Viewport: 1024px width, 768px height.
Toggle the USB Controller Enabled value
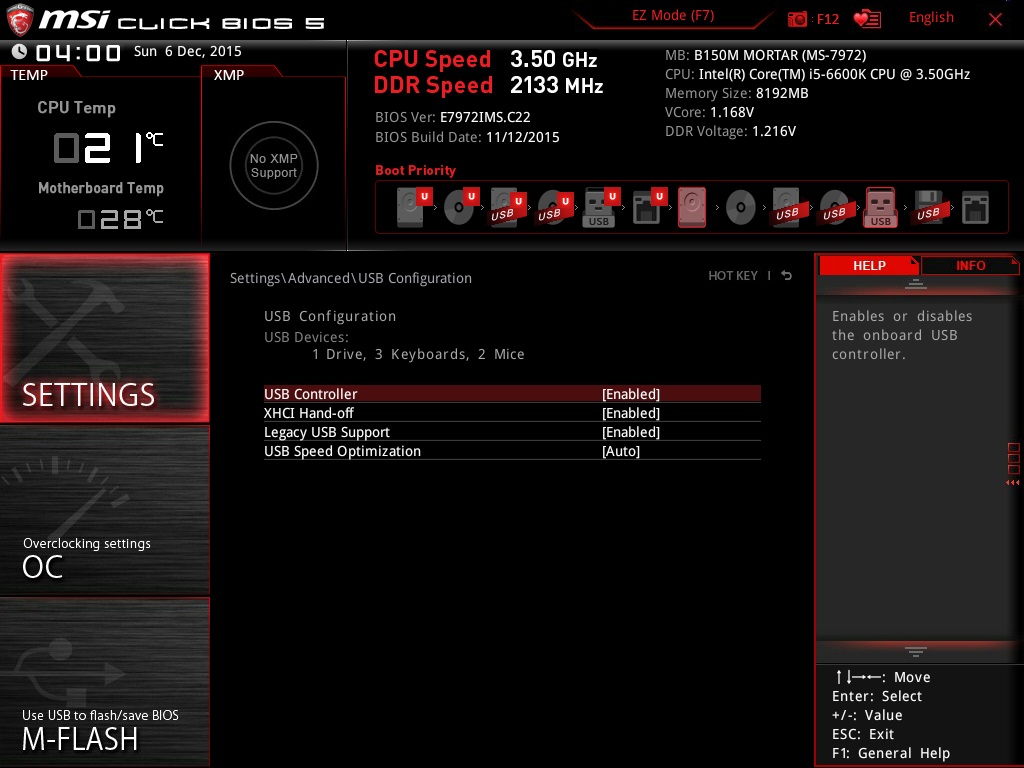(x=630, y=394)
